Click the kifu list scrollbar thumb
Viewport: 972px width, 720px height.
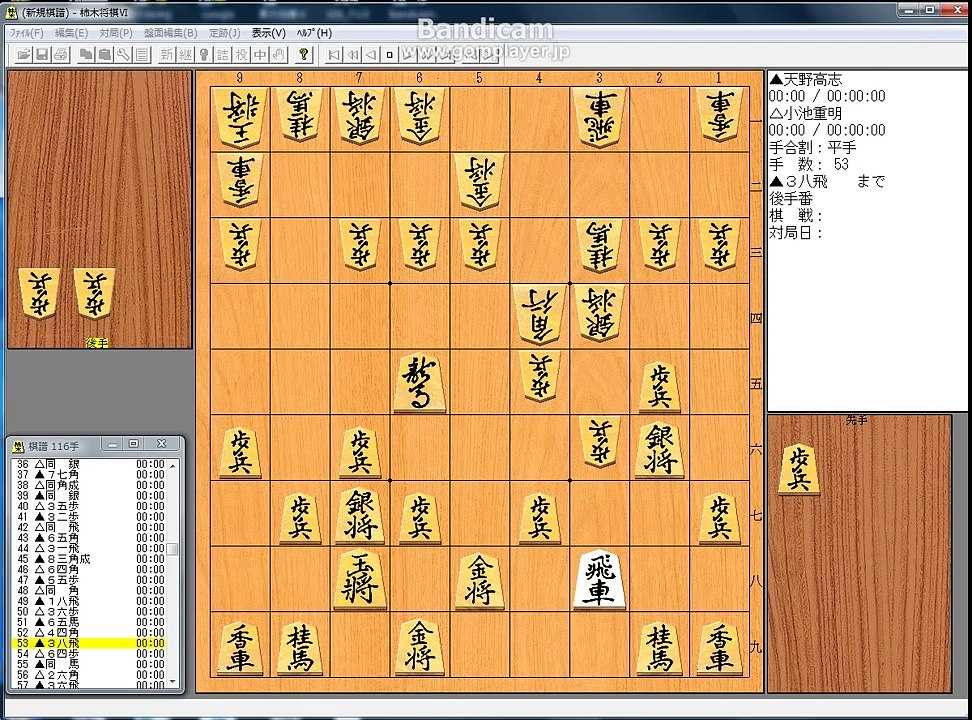point(173,549)
